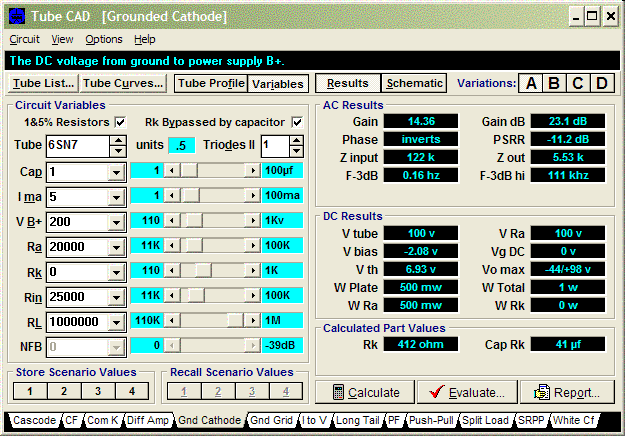Click right arrow of Rk slider
Screen dimensions: 625x436
[x=253, y=271]
